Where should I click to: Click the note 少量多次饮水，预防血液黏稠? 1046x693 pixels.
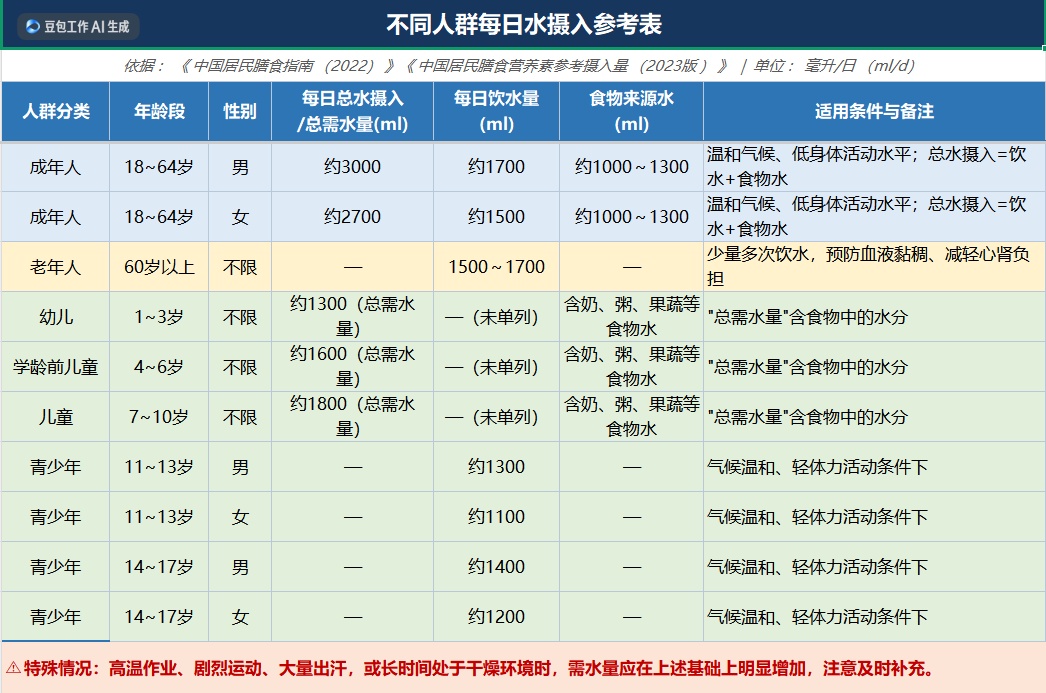(x=874, y=267)
